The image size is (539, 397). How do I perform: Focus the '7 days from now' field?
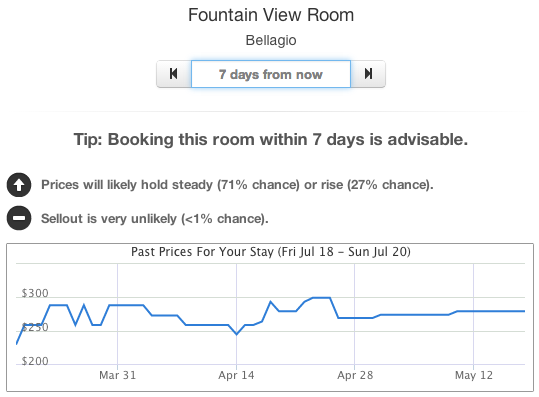271,74
